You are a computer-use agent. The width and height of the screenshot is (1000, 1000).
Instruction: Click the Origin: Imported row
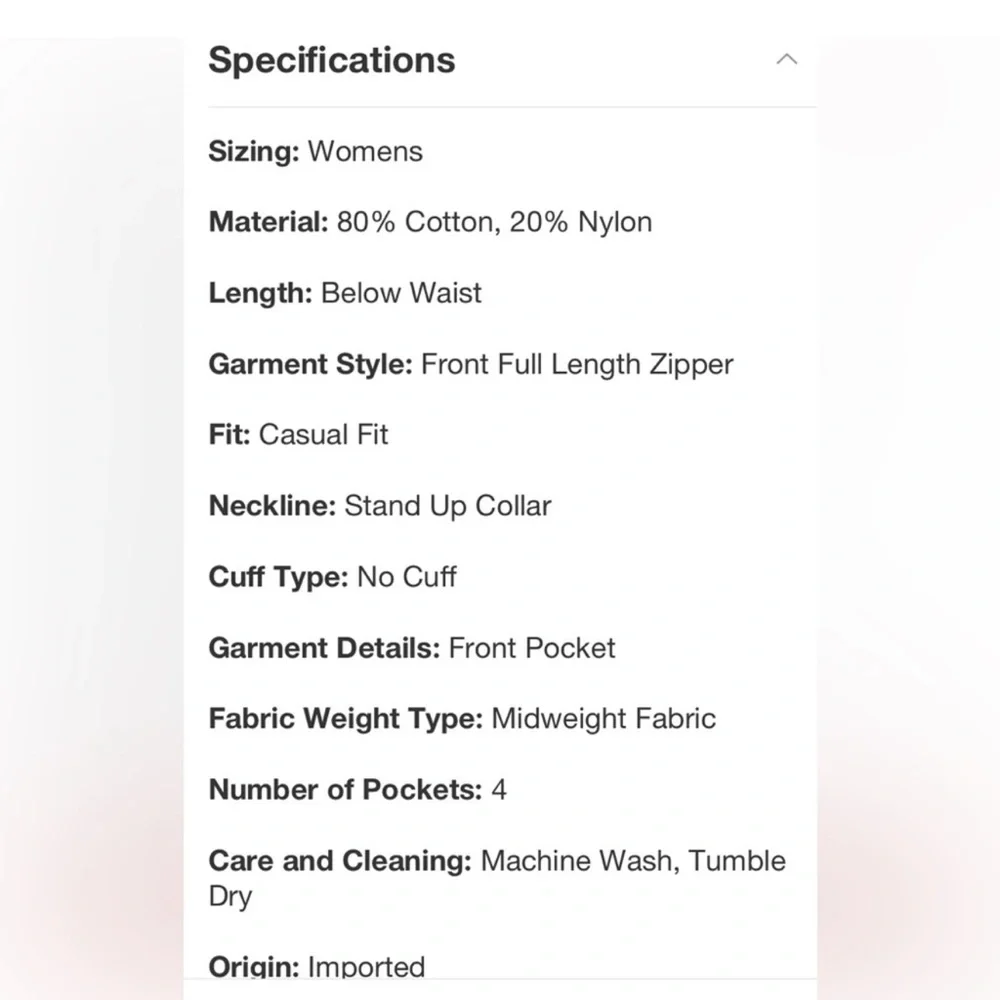point(316,967)
